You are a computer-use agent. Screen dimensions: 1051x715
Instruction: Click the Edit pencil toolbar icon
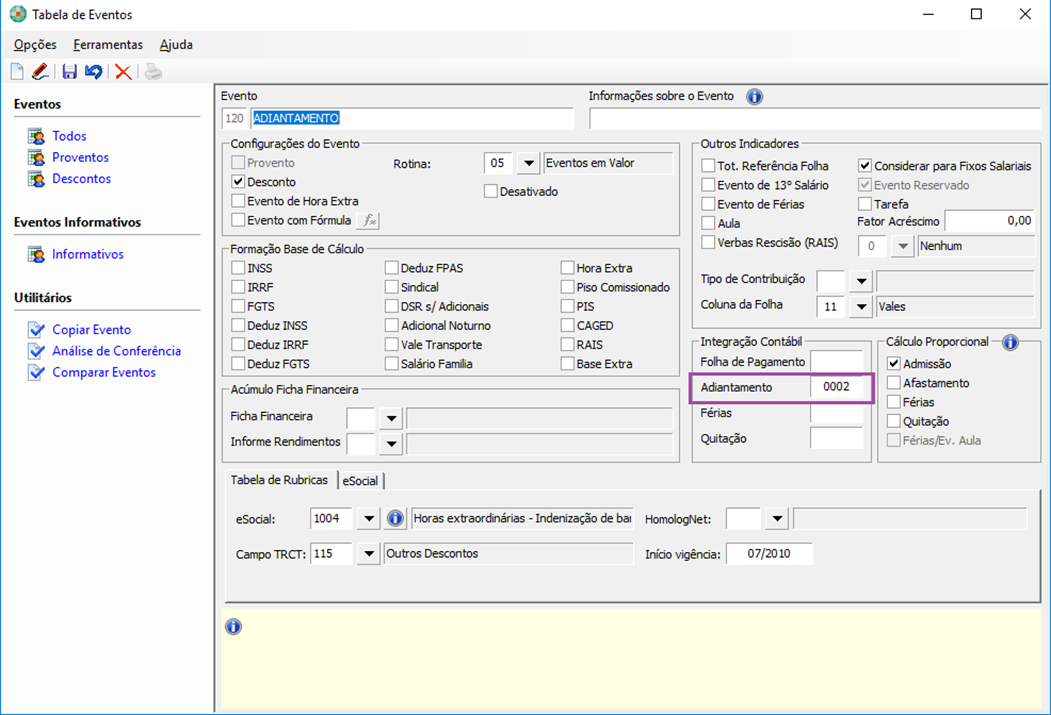point(40,71)
